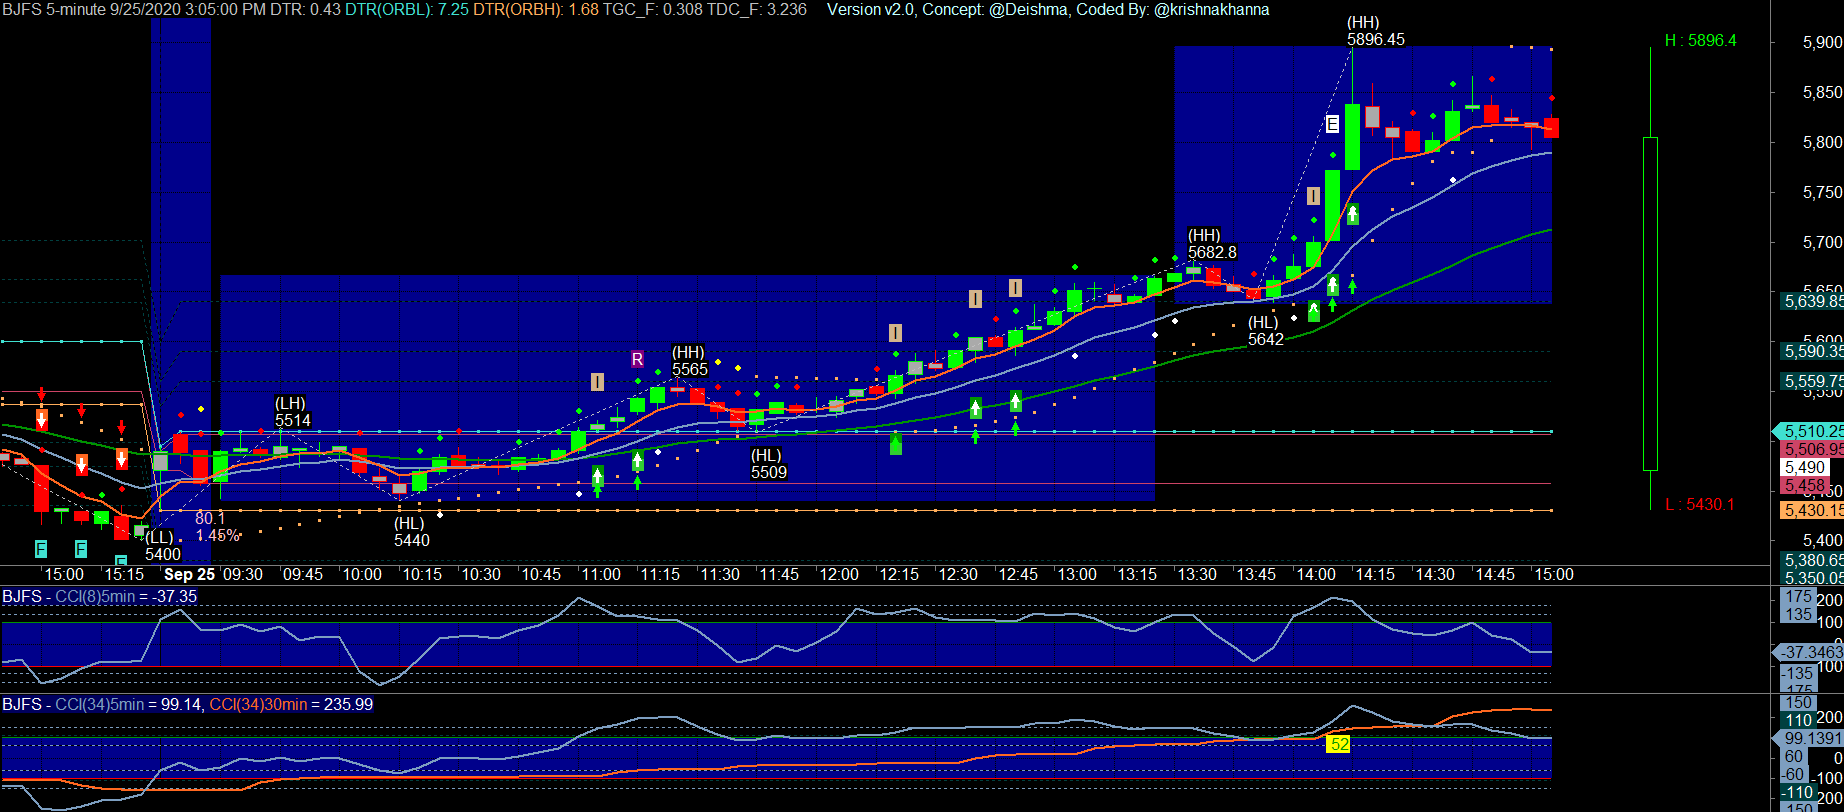This screenshot has height=812, width=1844.
Task: Click the magenta R marker on the chart
Action: coord(637,359)
